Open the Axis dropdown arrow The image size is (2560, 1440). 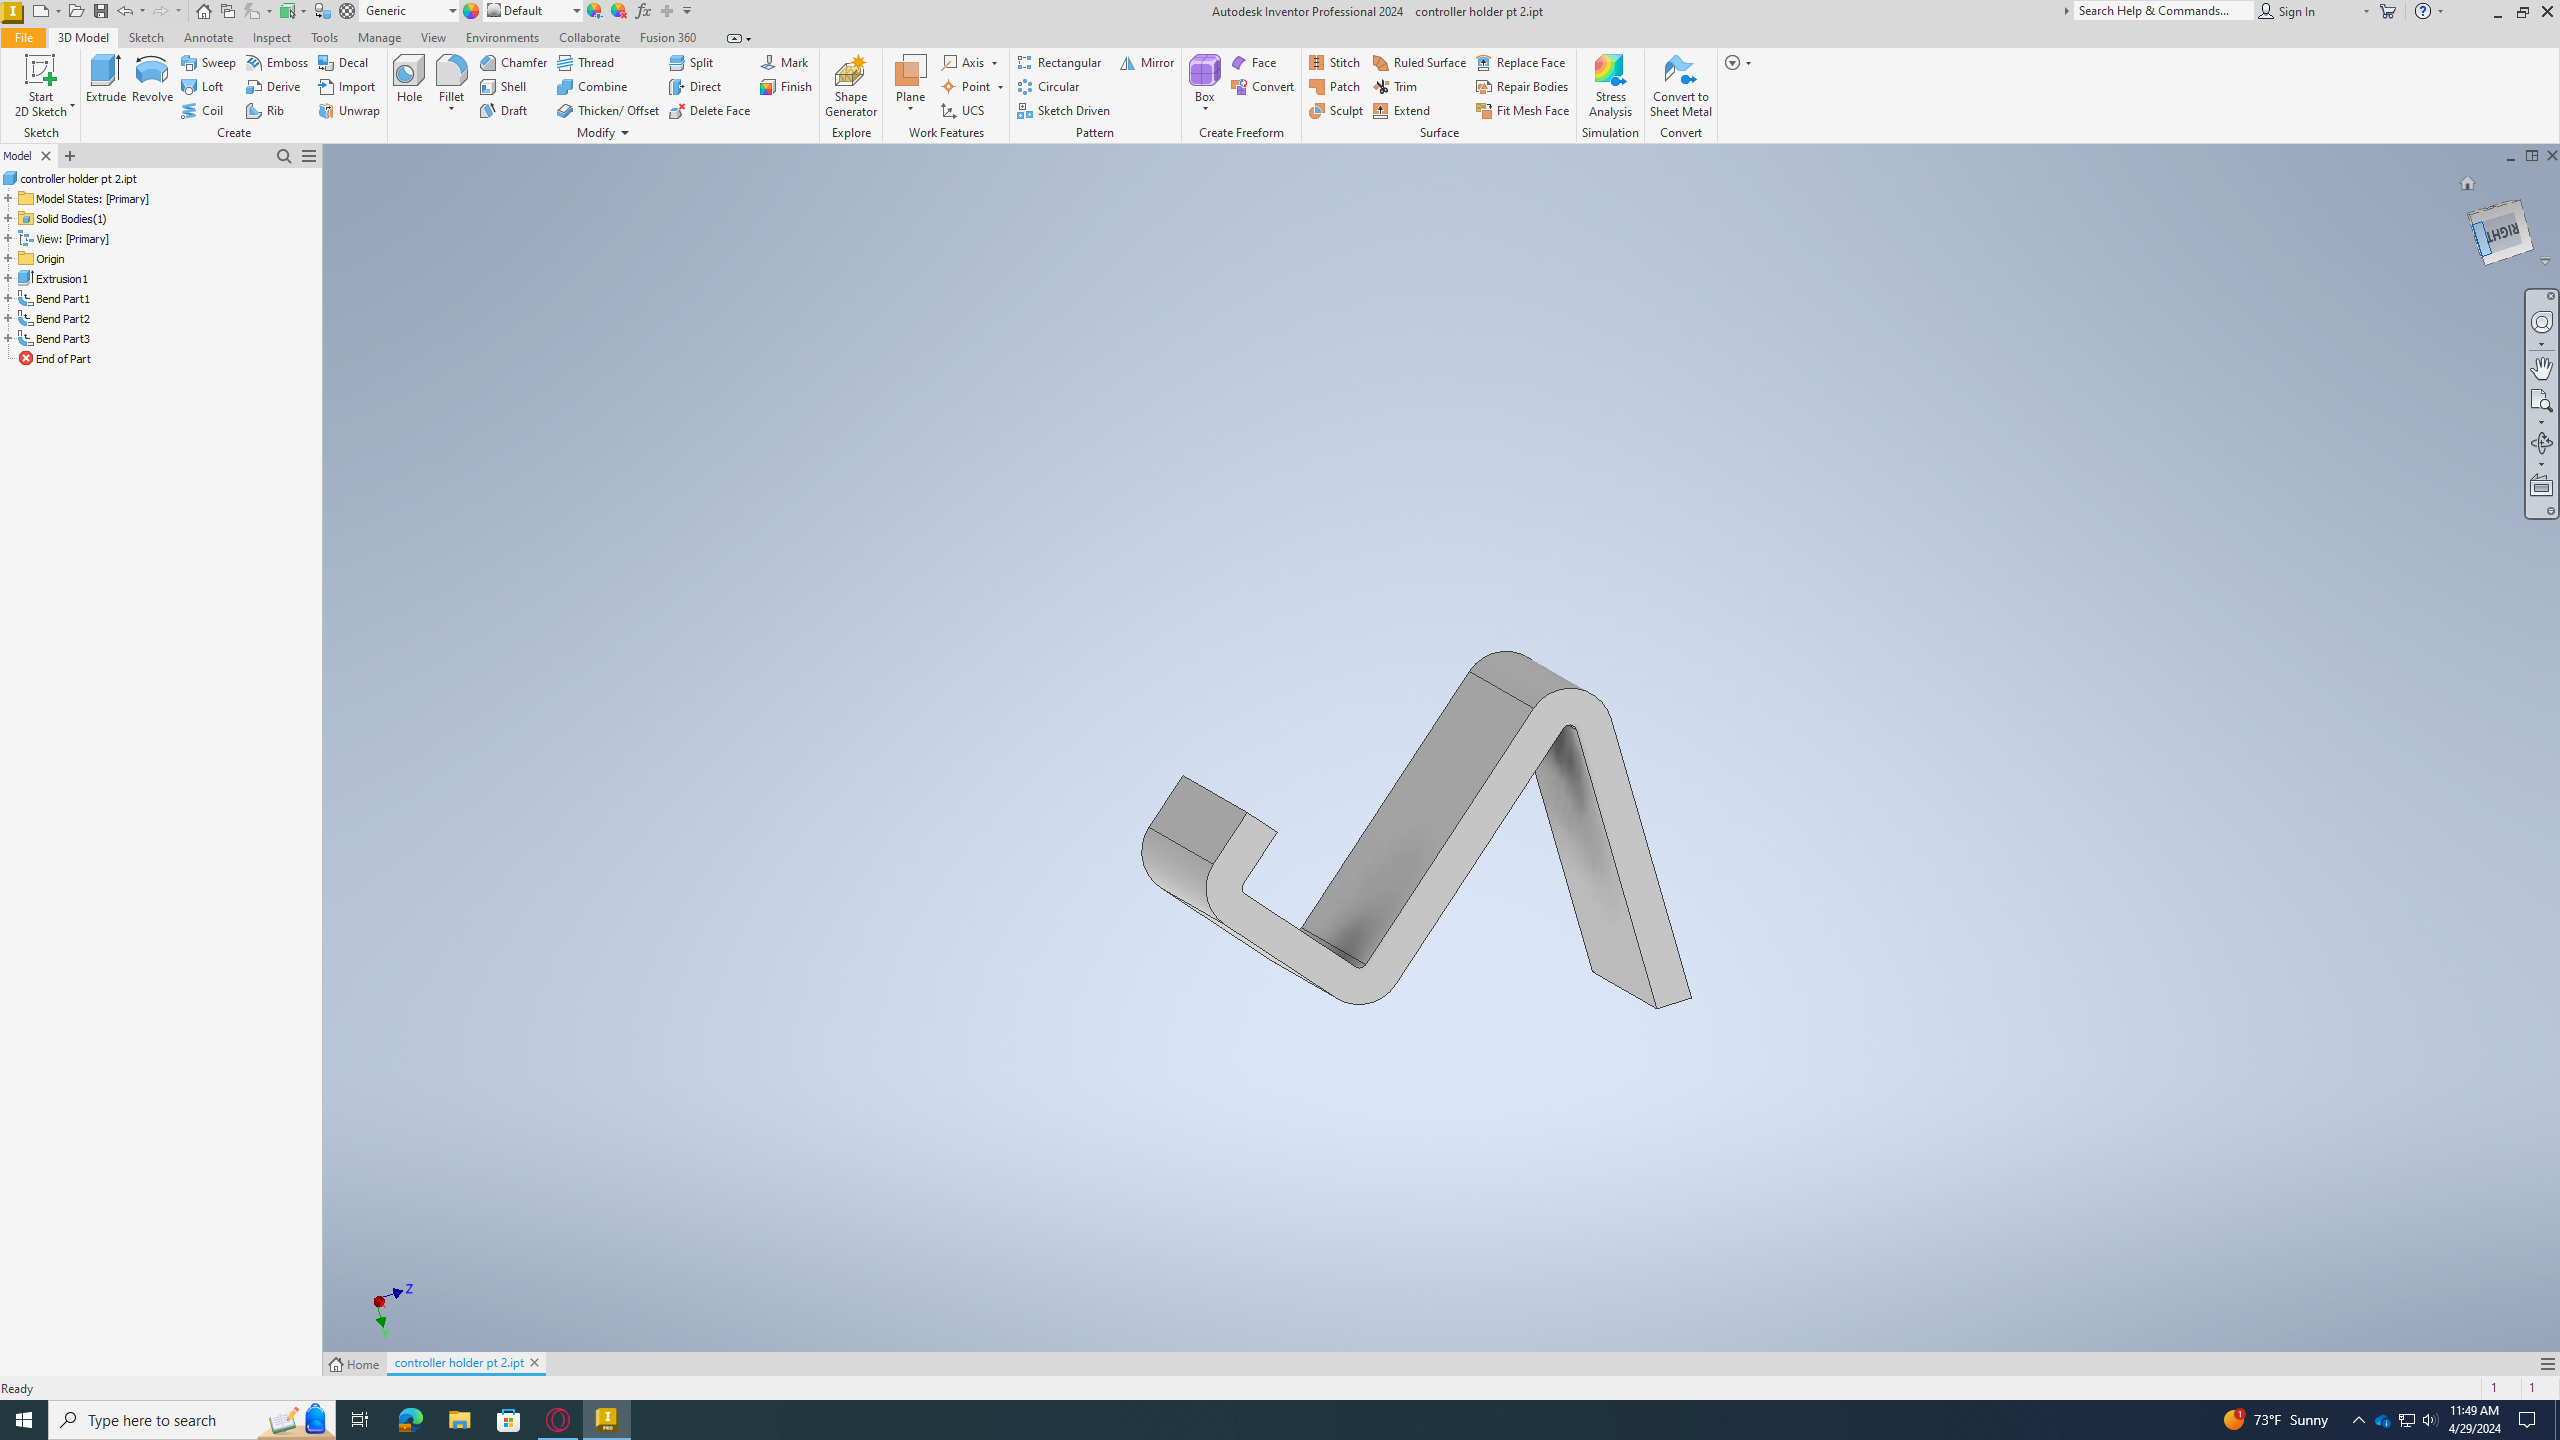point(994,63)
